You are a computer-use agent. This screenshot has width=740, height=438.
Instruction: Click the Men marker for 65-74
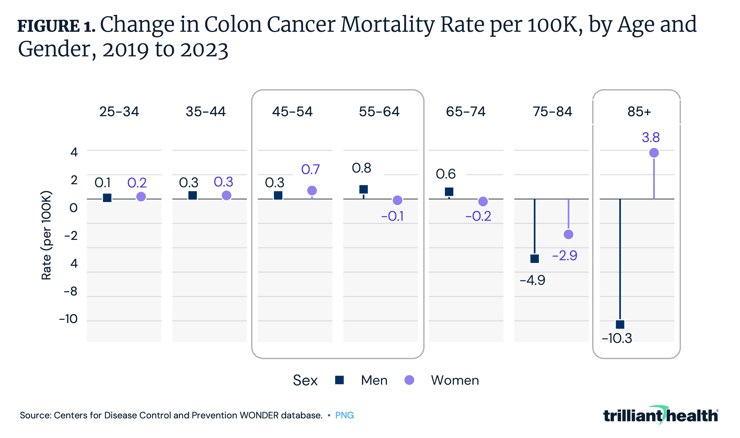(x=449, y=192)
